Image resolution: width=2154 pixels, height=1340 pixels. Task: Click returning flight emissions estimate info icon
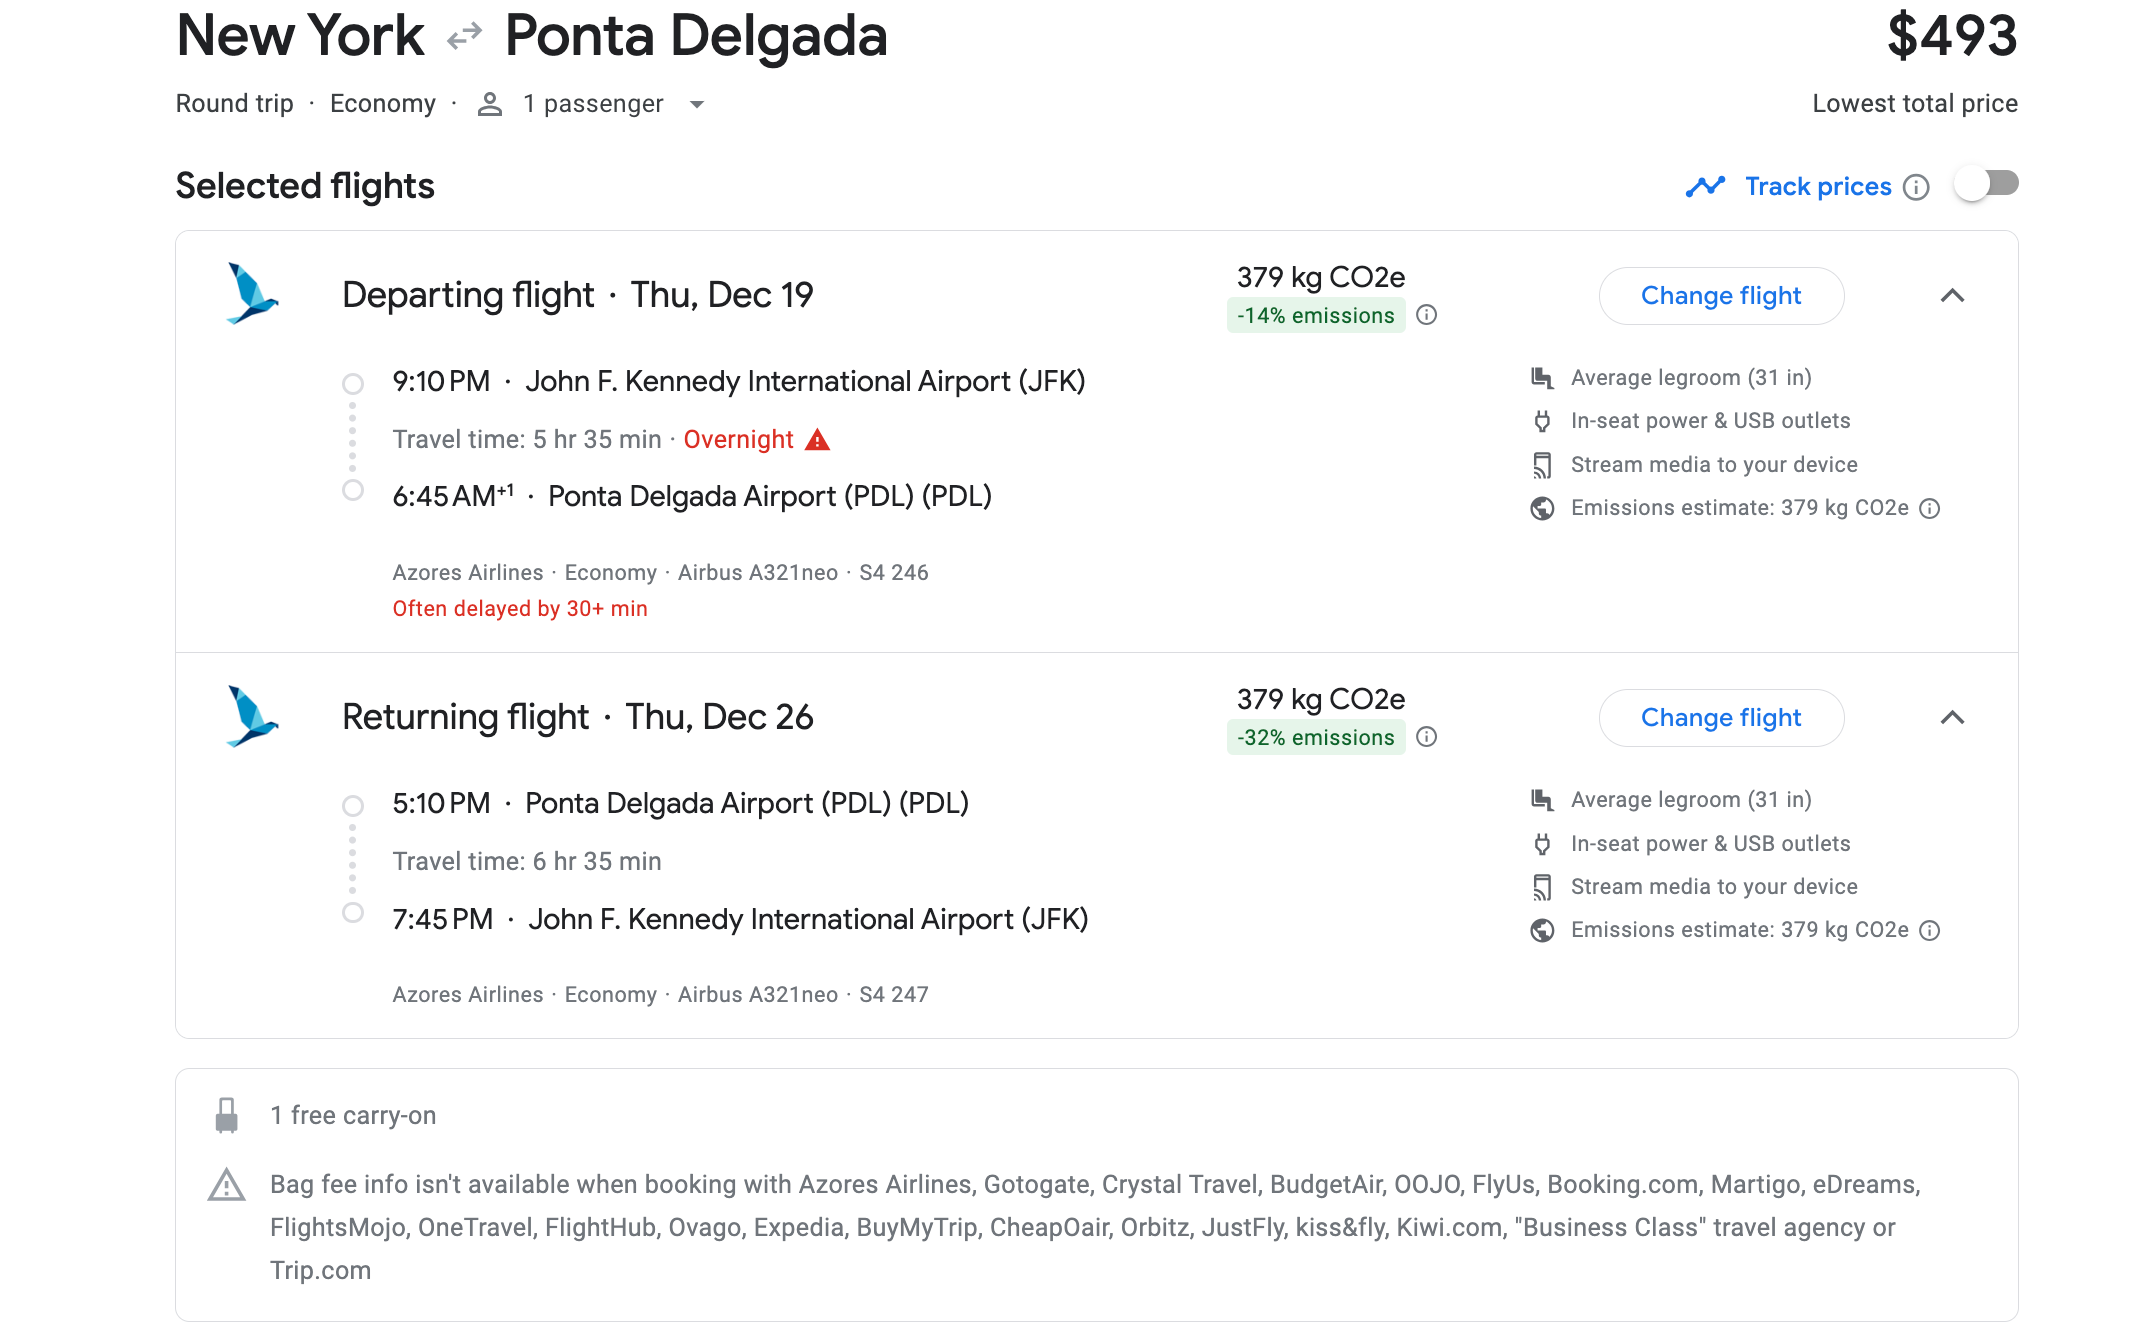tap(1930, 930)
